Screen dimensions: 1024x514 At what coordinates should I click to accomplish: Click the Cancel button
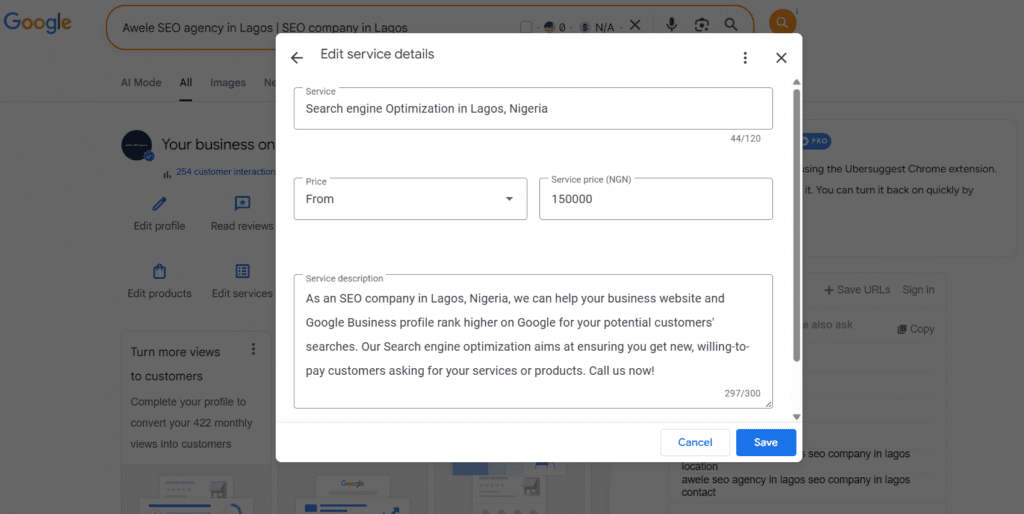695,442
